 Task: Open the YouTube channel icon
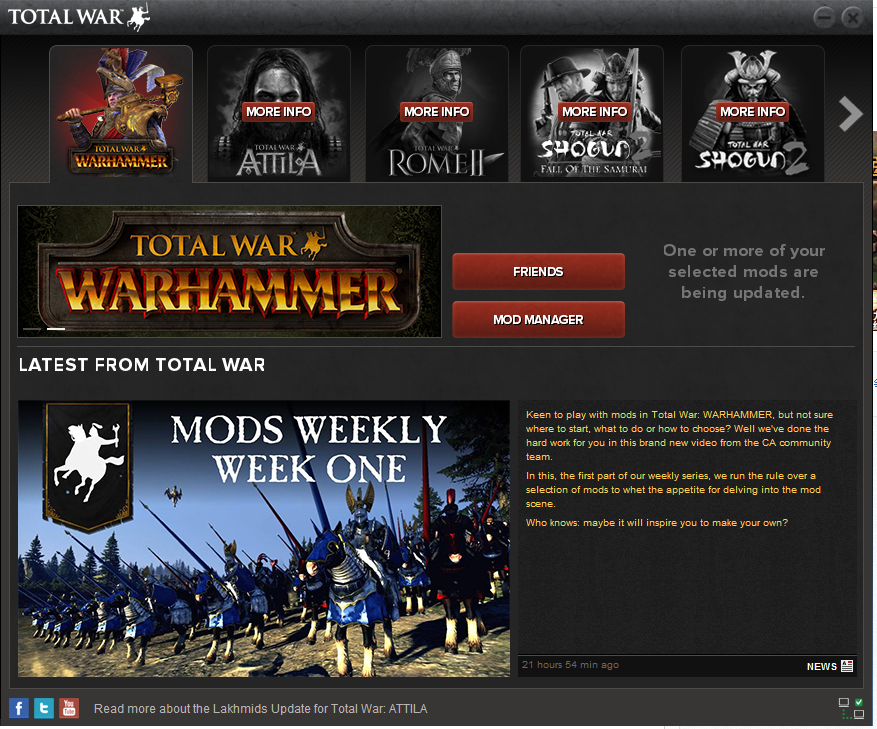tap(69, 708)
